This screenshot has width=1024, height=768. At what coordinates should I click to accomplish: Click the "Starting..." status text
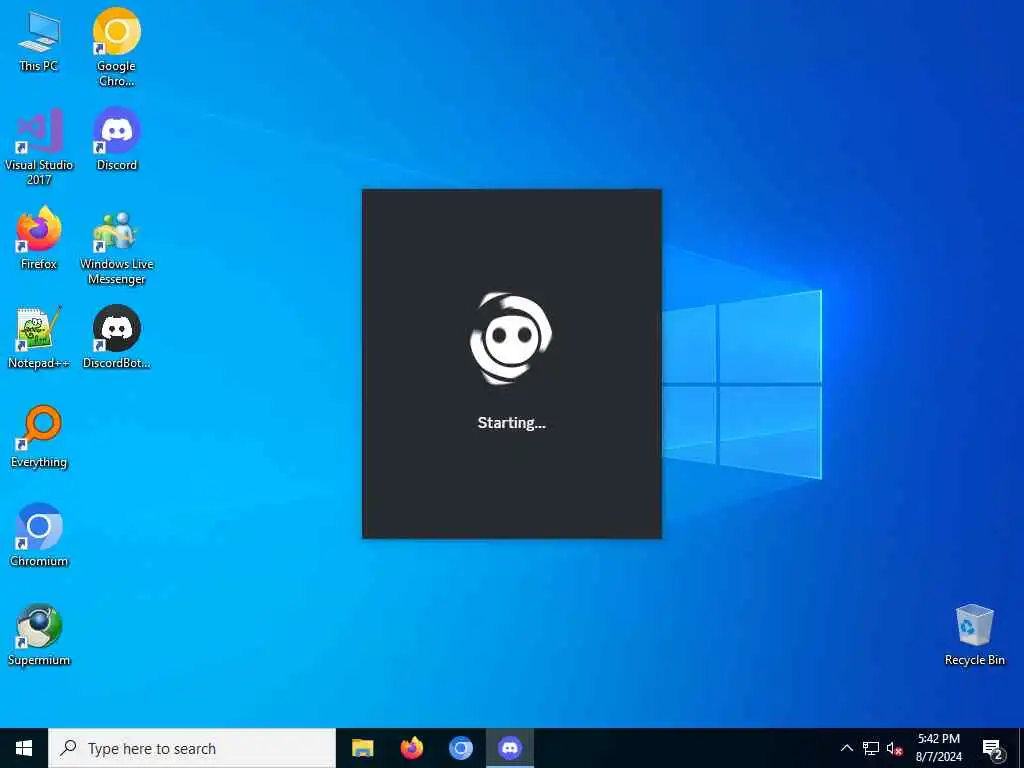[x=511, y=423]
